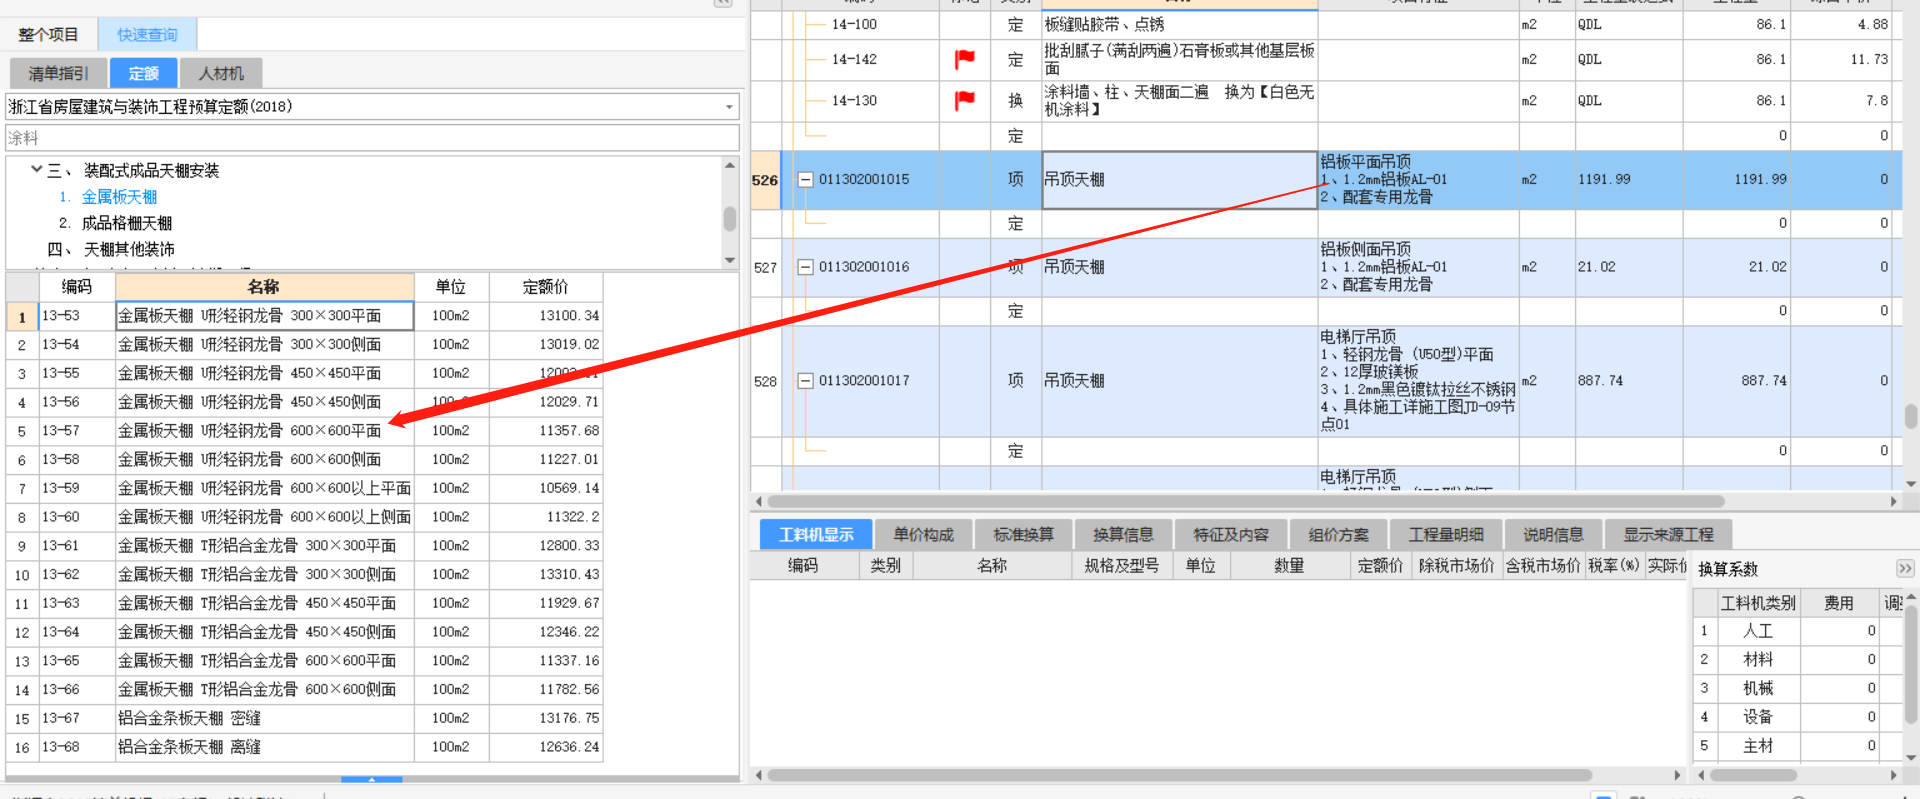Screen dimensions: 1920x799
Task: Collapse item 011302001017 with the minus box
Action: [x=805, y=381]
